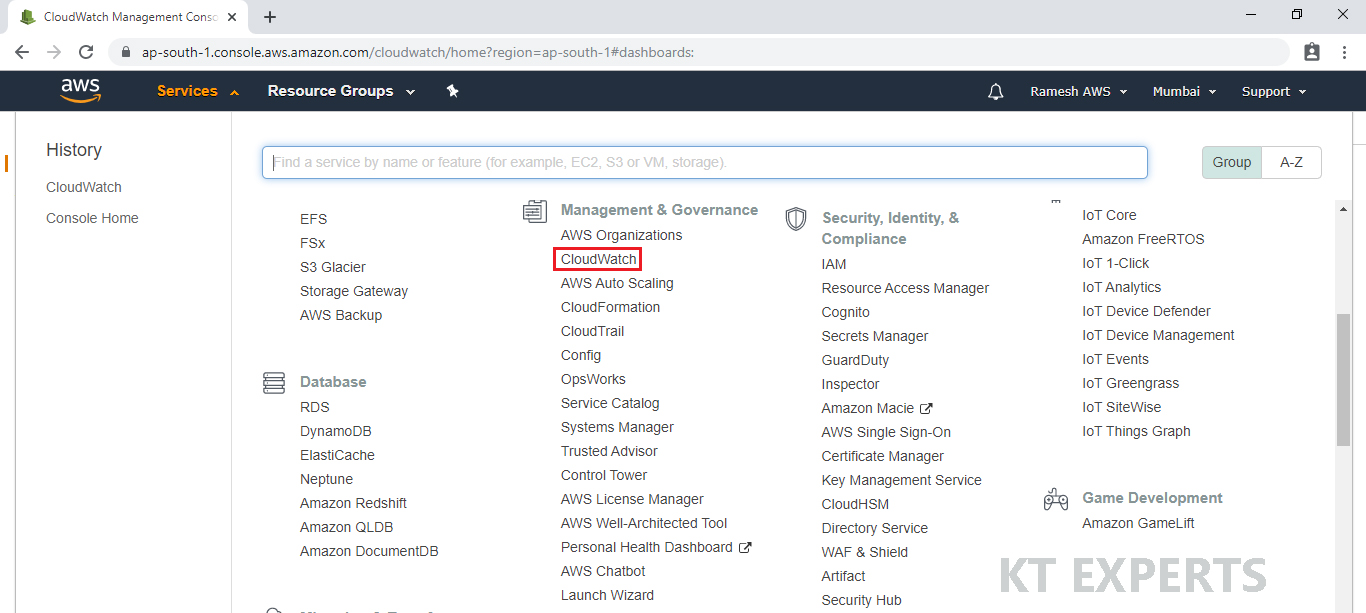Open Amazon FreeRTOS service
The image size is (1366, 613).
1143,239
